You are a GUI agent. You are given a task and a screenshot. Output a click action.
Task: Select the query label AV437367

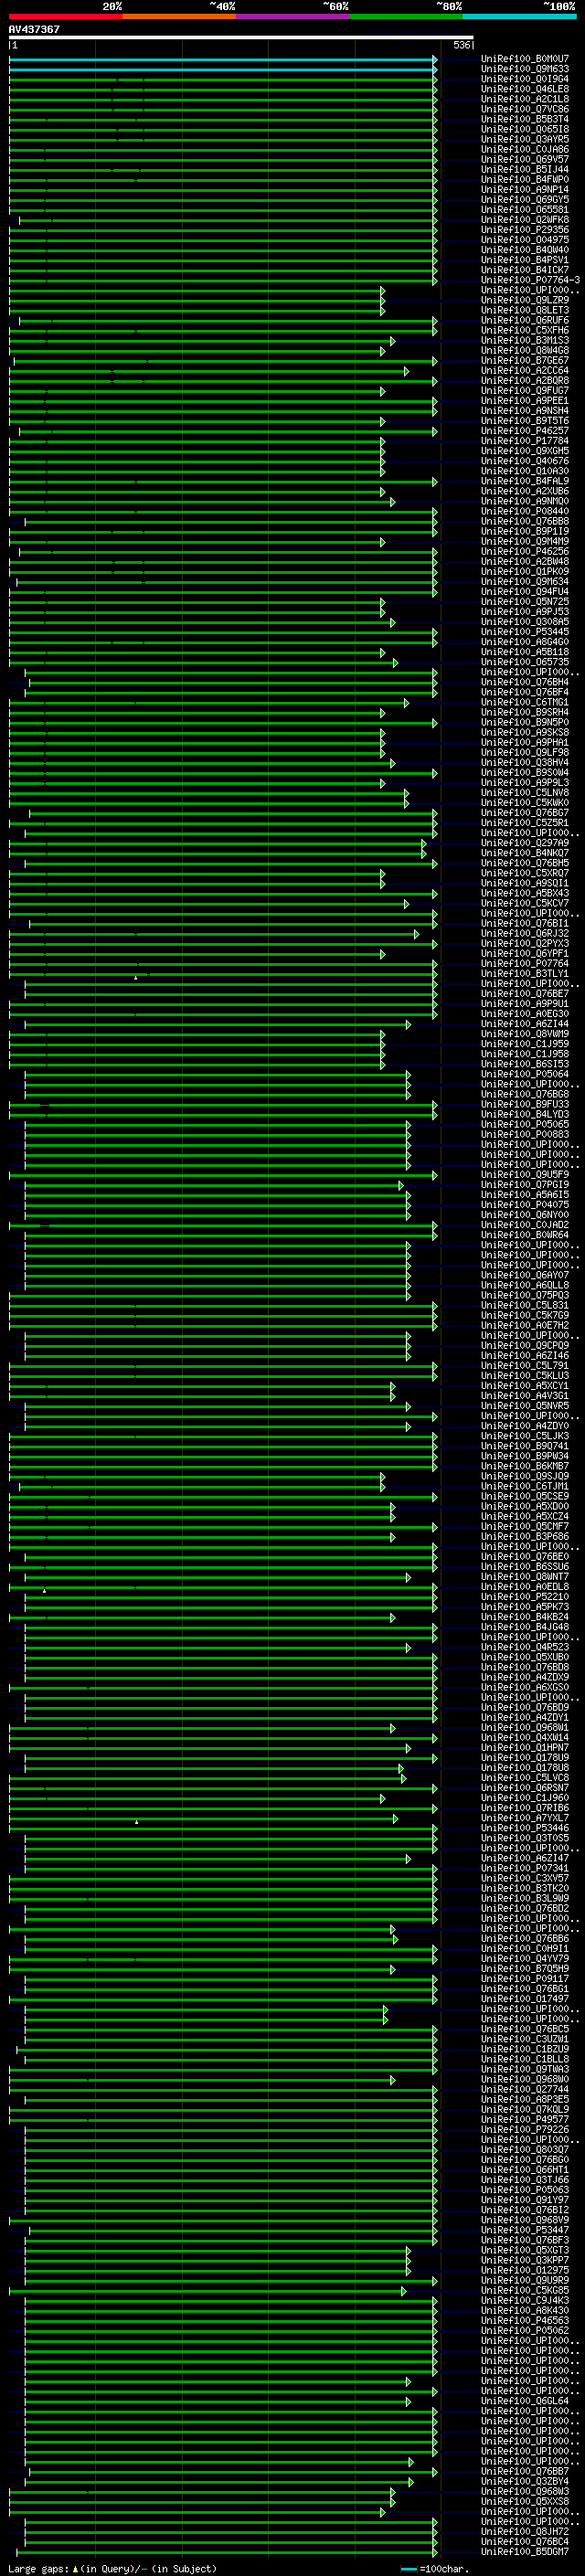click(34, 29)
